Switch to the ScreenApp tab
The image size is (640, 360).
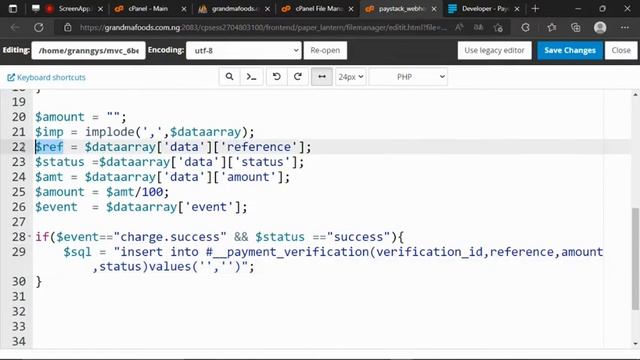(68, 9)
